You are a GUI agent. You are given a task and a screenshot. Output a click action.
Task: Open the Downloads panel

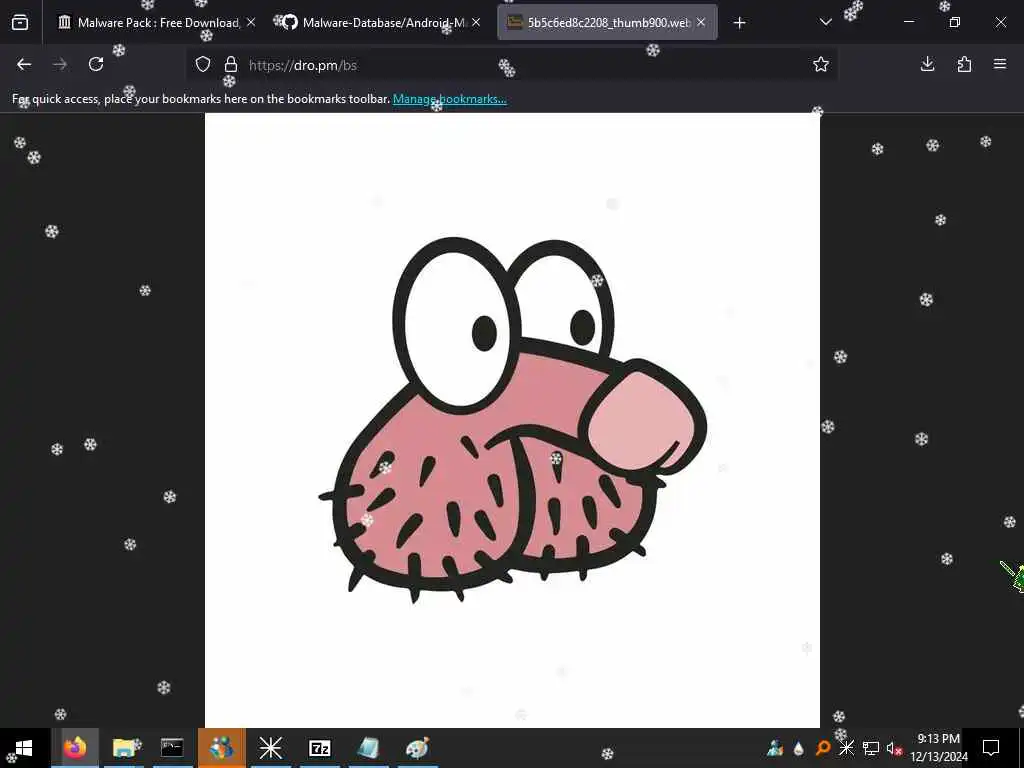(x=927, y=64)
